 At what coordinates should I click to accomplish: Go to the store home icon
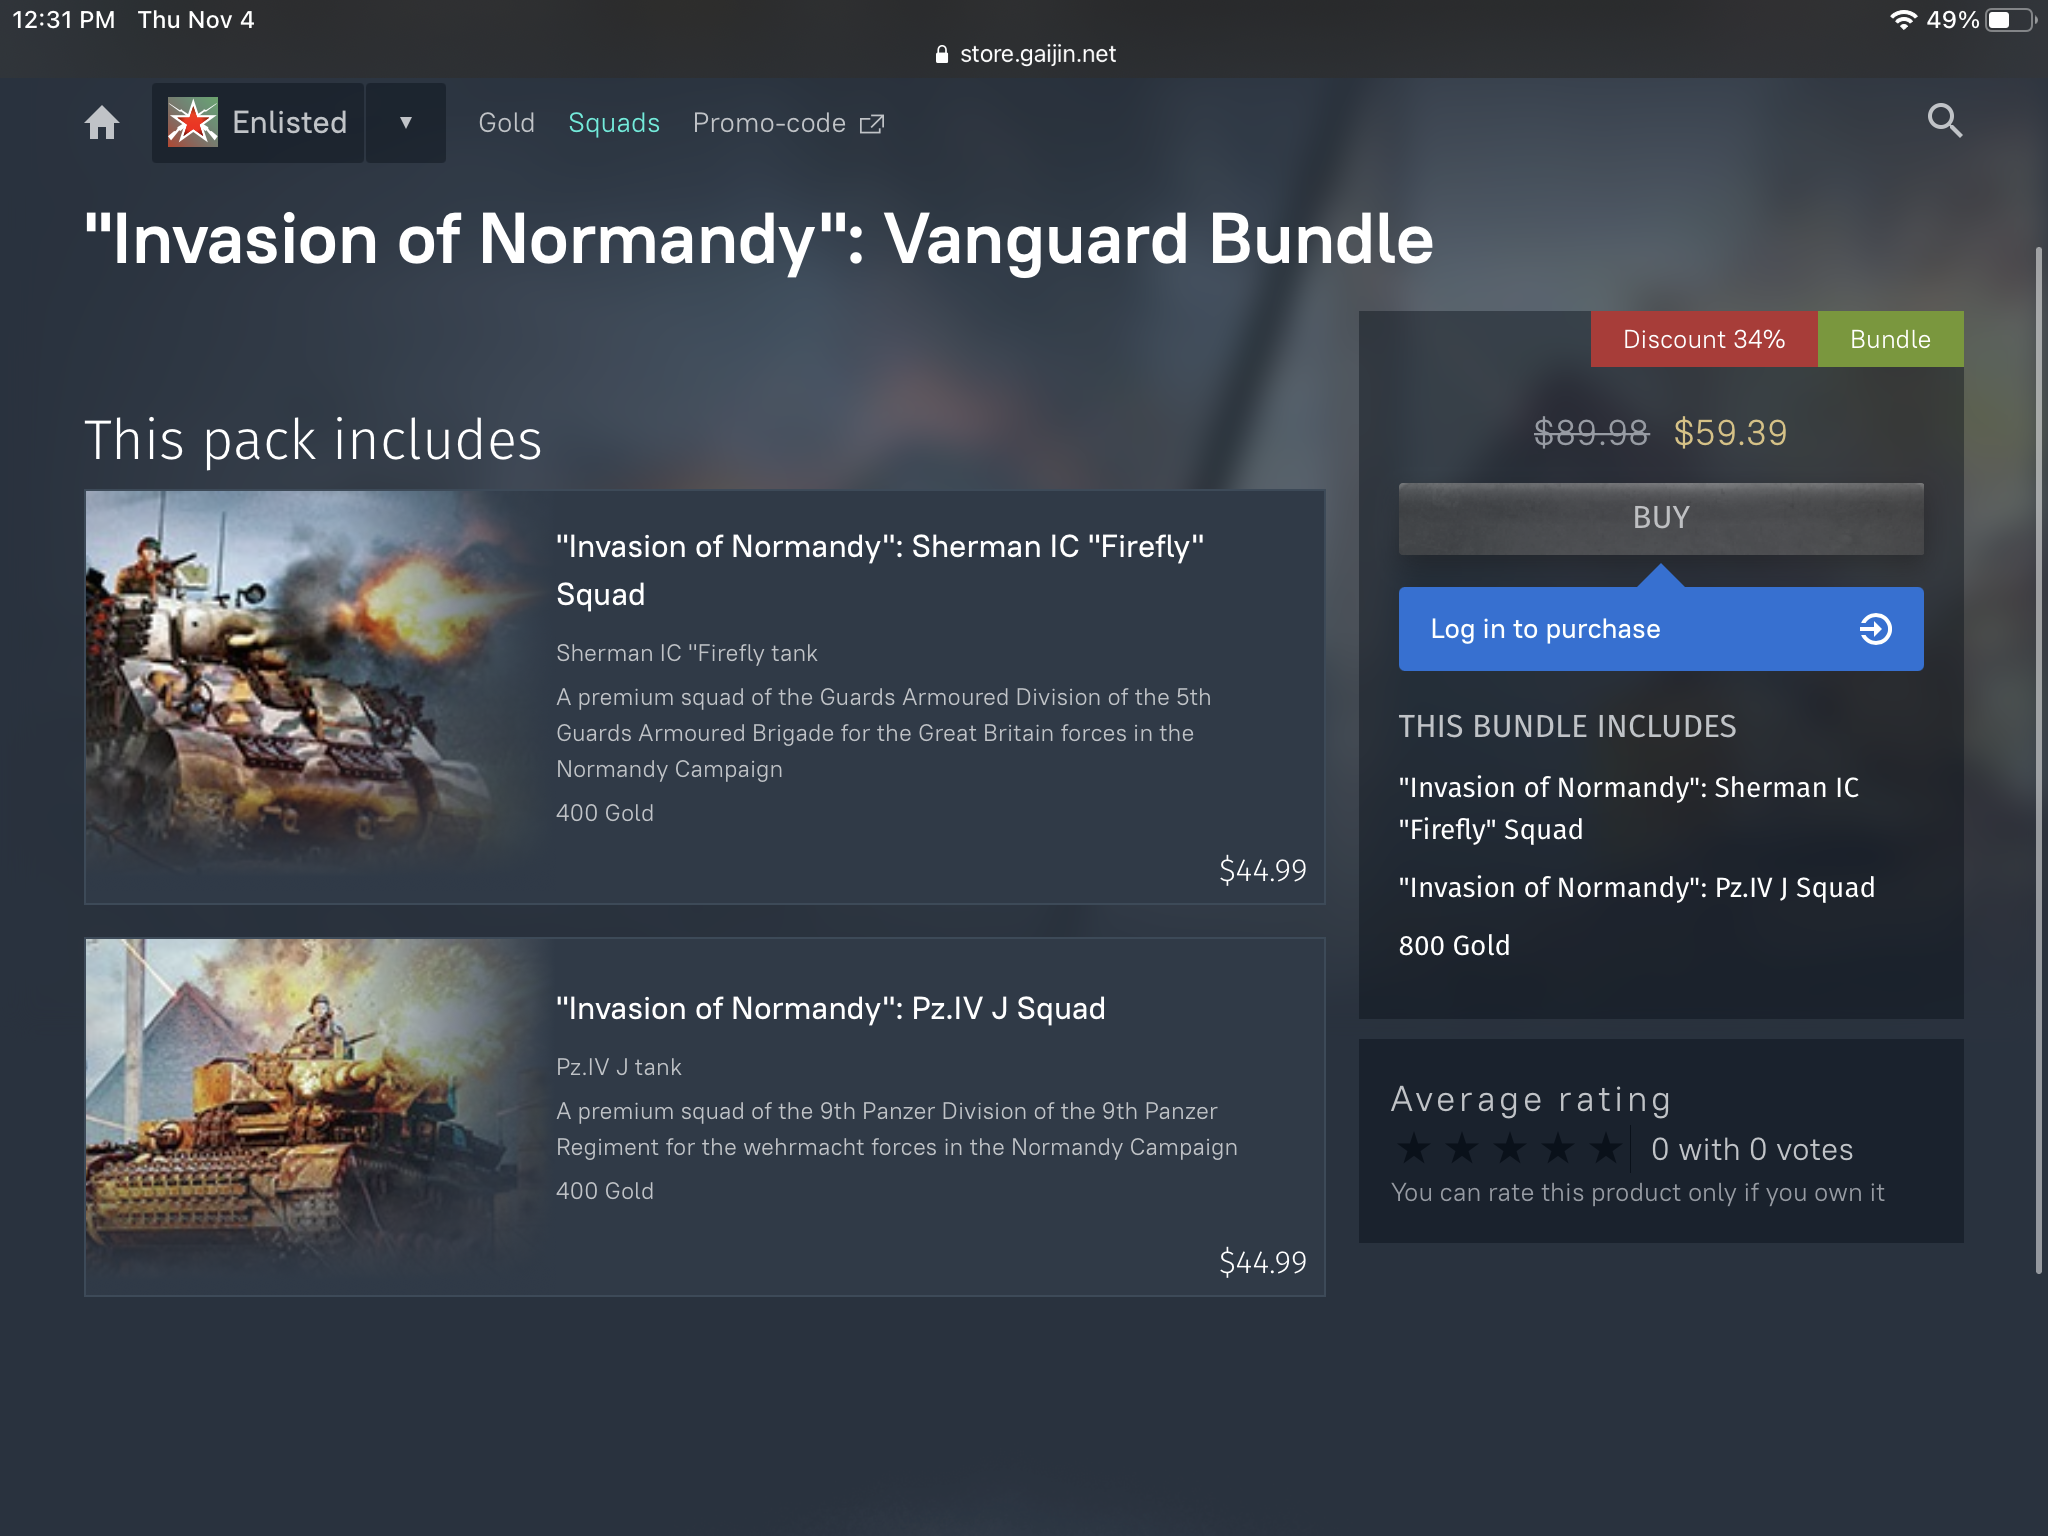click(102, 123)
